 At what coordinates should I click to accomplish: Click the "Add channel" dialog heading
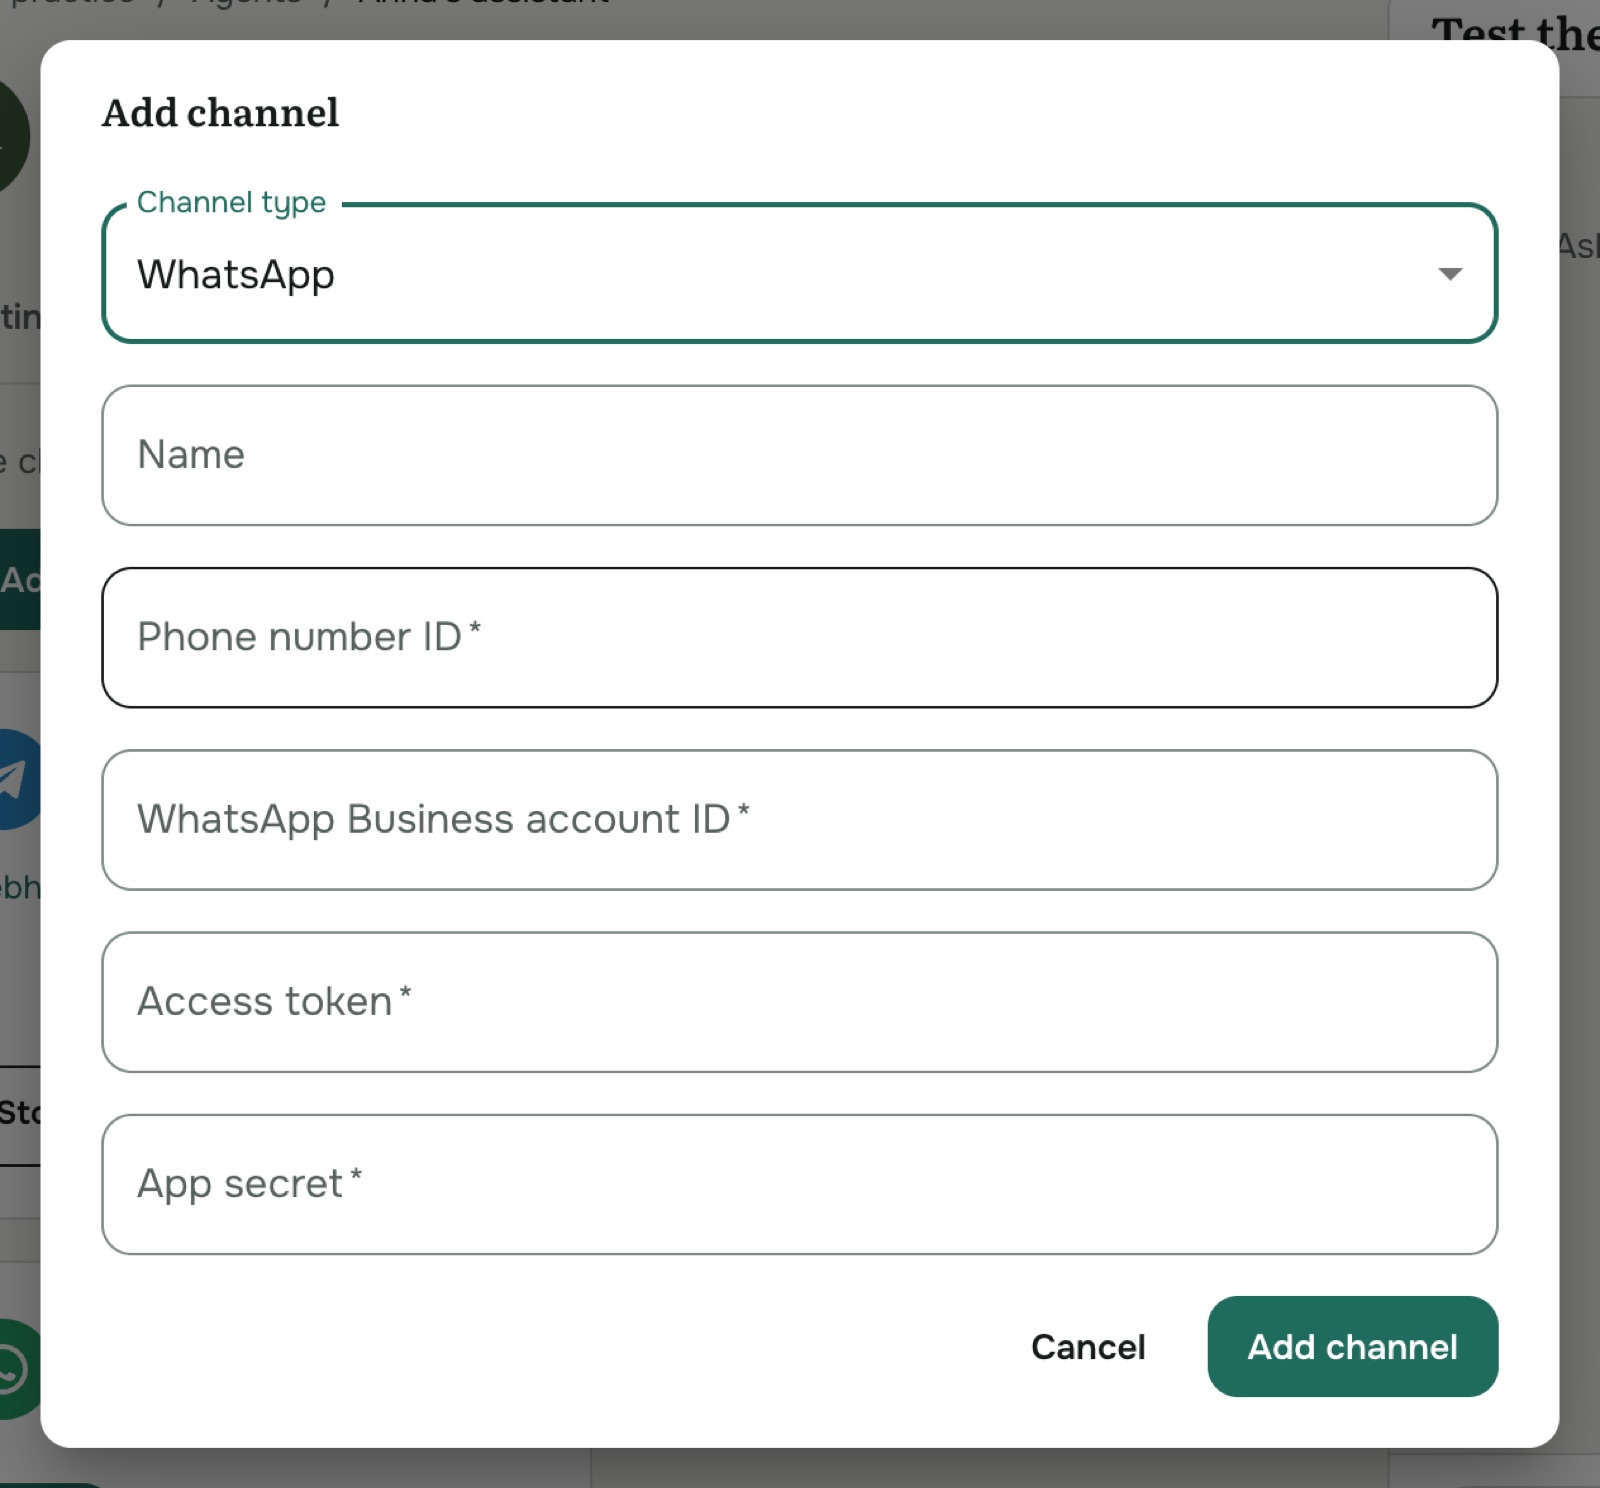click(220, 113)
